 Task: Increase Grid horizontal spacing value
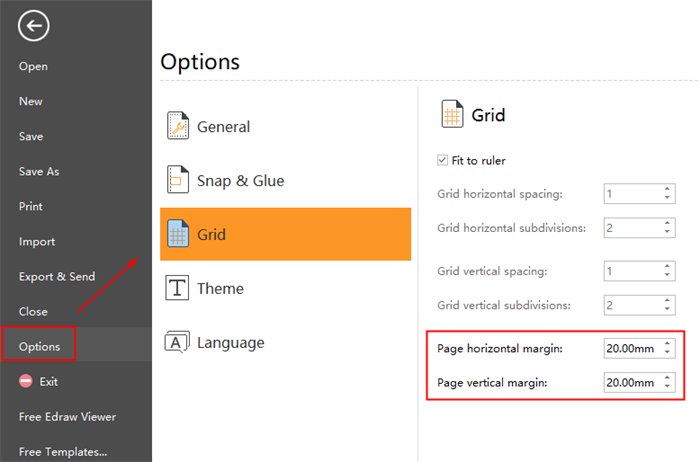667,188
